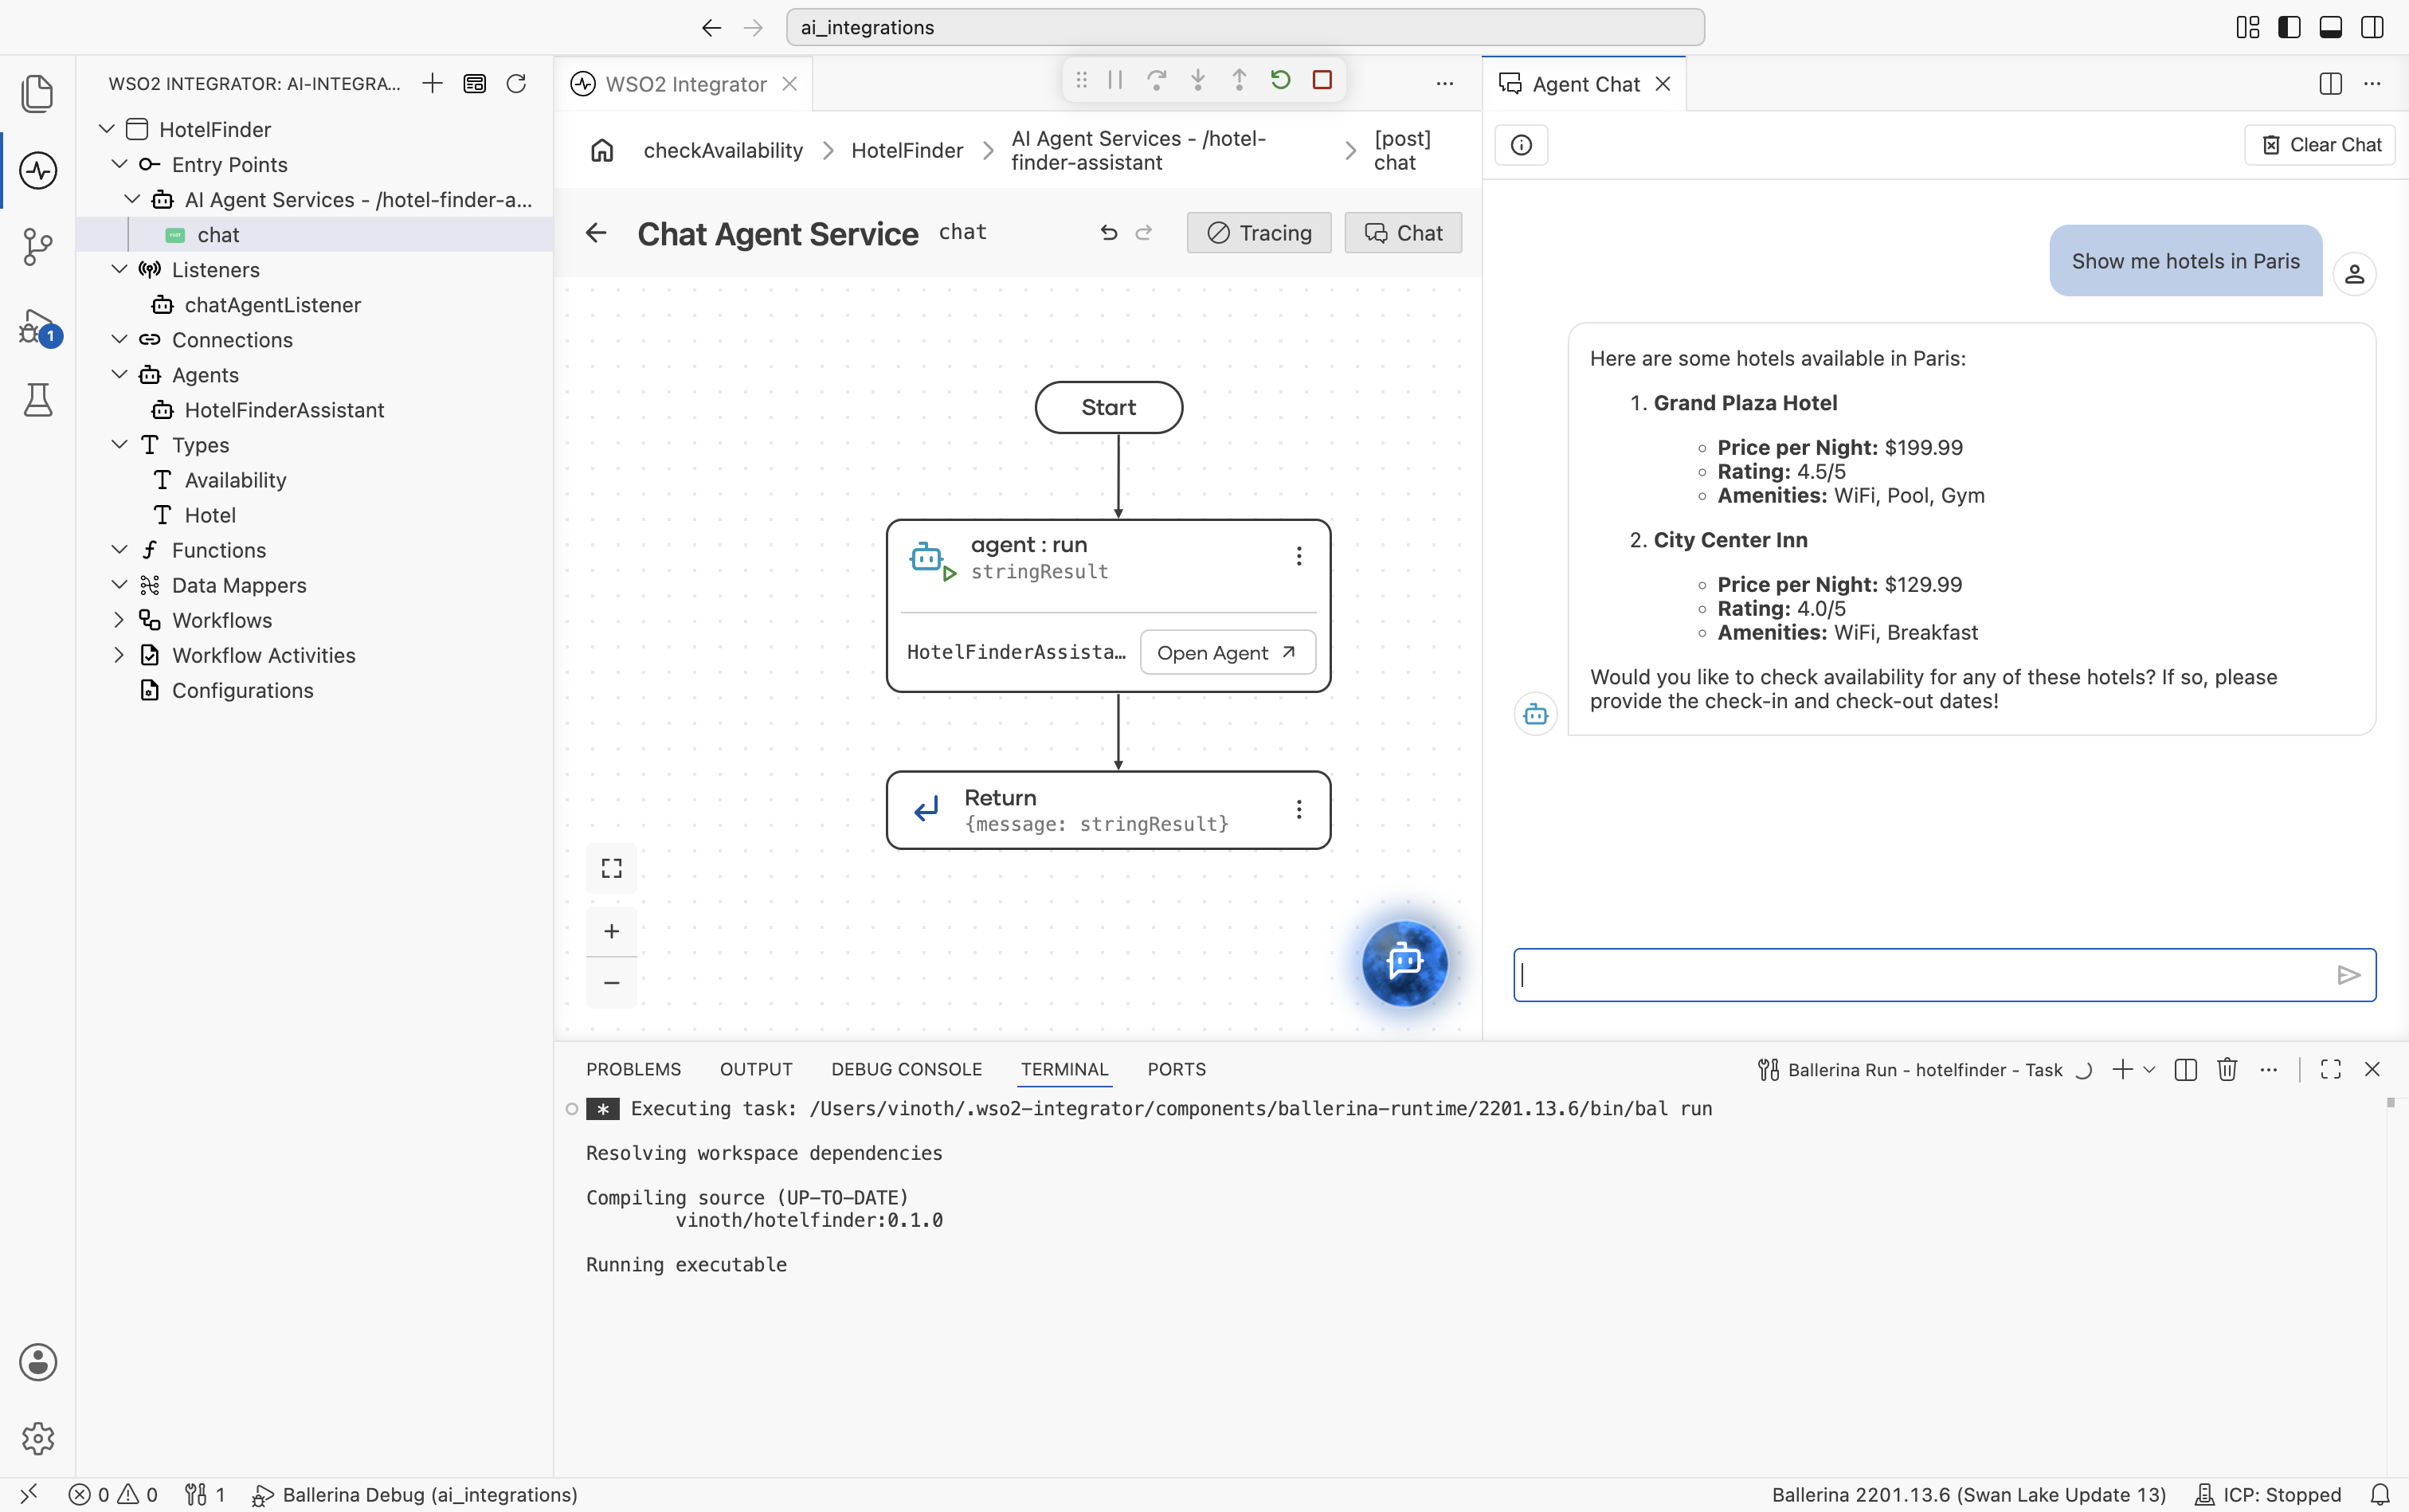Clear the chat history
Image resolution: width=2409 pixels, height=1512 pixels.
click(2319, 145)
